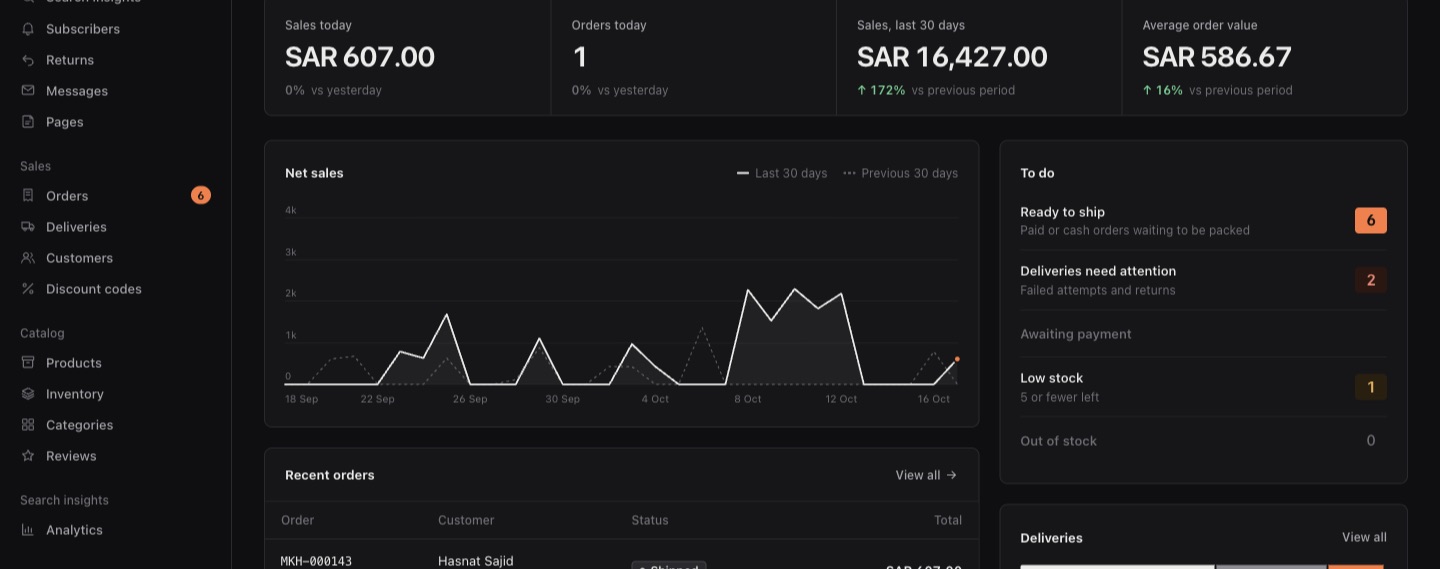Click the Inventory layers icon
Image resolution: width=1440 pixels, height=569 pixels.
[x=28, y=394]
